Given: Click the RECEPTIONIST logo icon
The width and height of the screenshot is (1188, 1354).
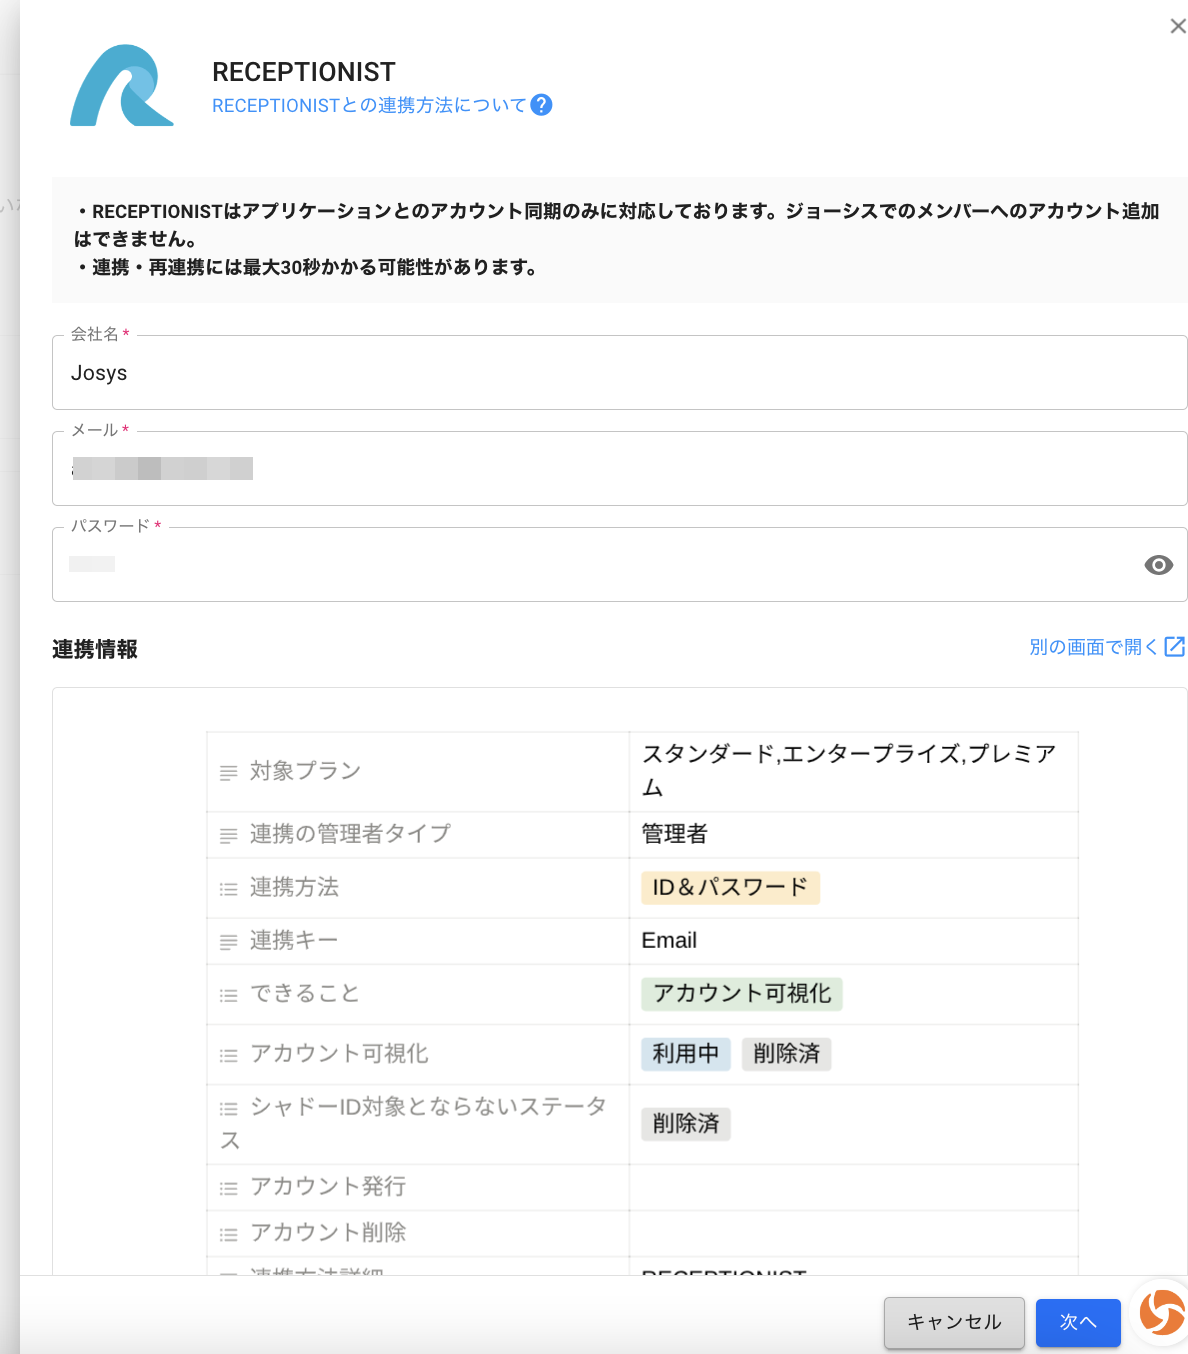Looking at the screenshot, I should coord(122,86).
